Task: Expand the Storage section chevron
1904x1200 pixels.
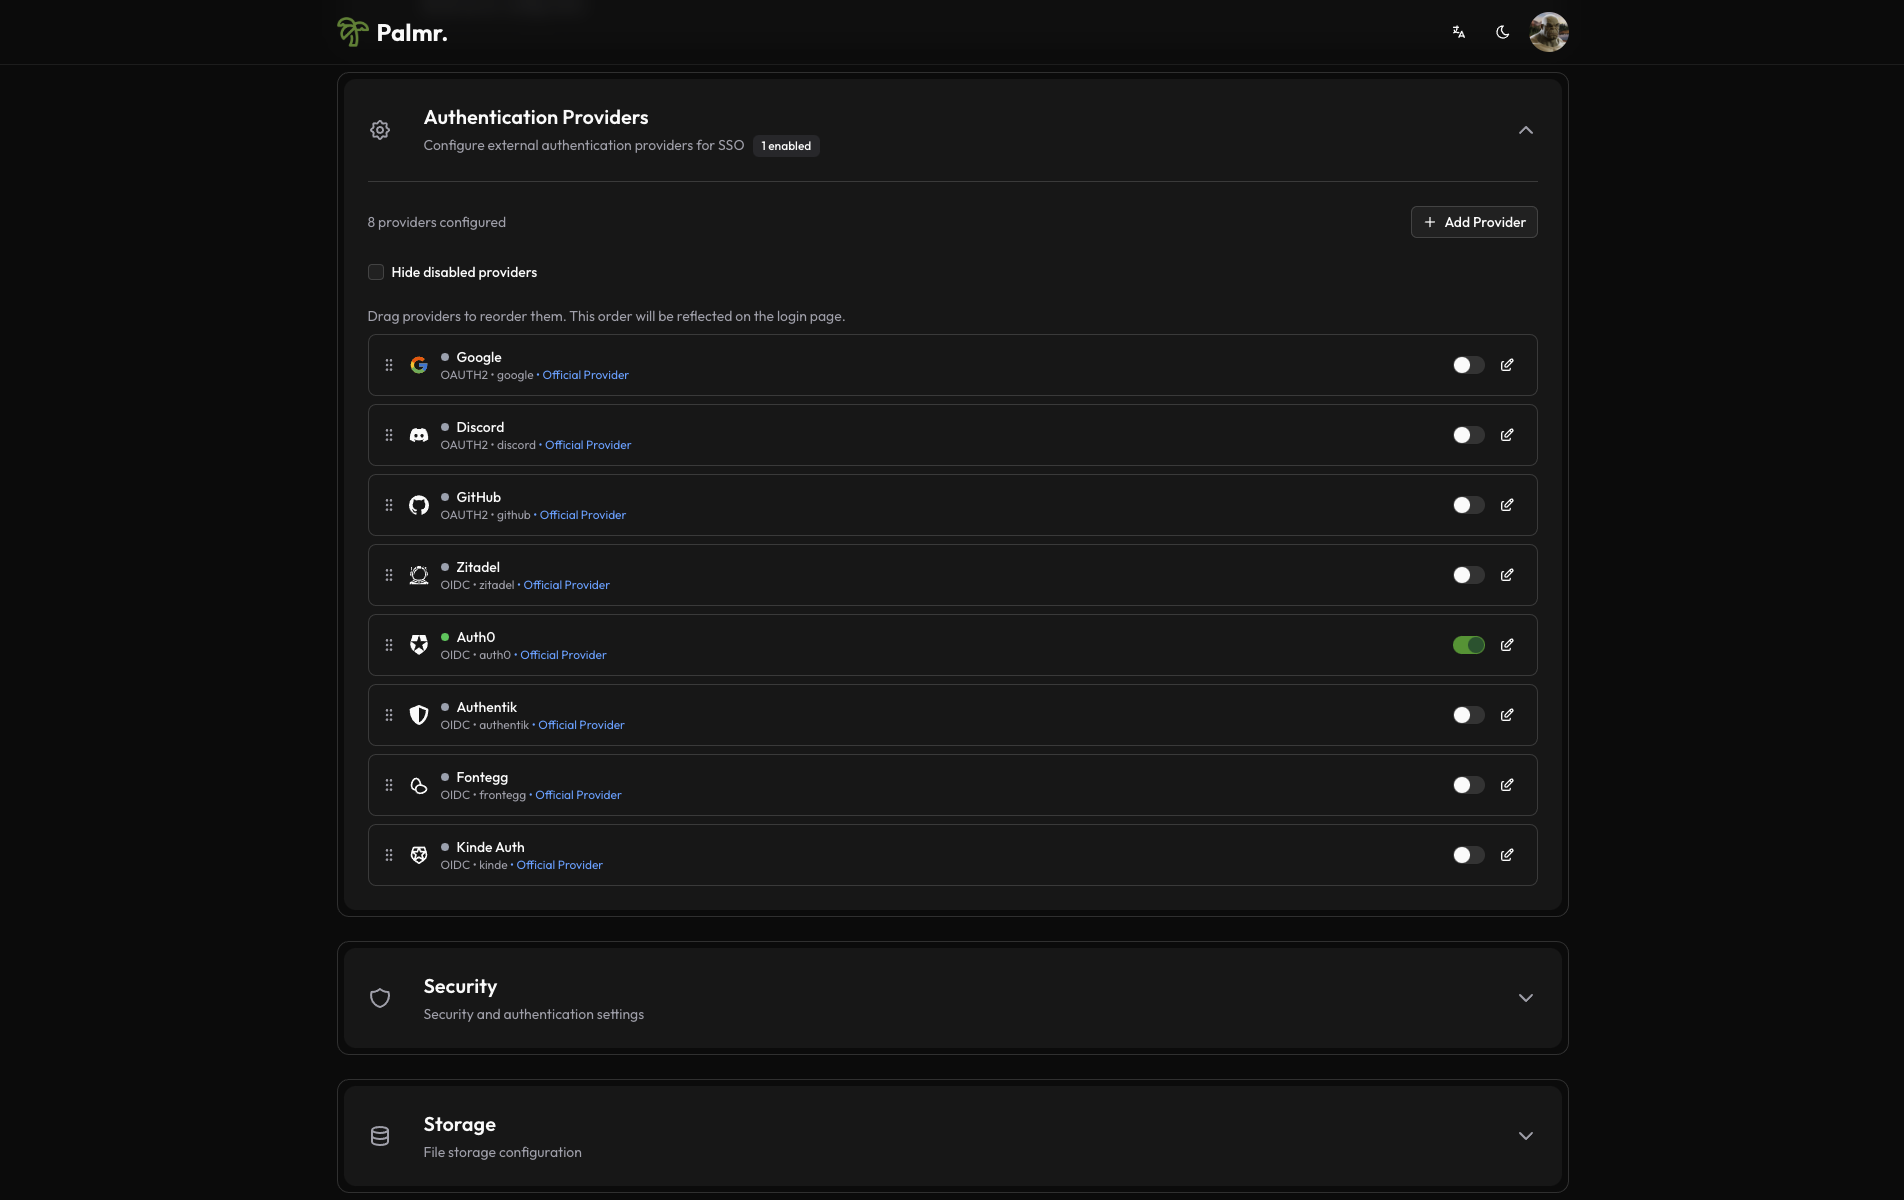Action: pyautogui.click(x=1526, y=1136)
